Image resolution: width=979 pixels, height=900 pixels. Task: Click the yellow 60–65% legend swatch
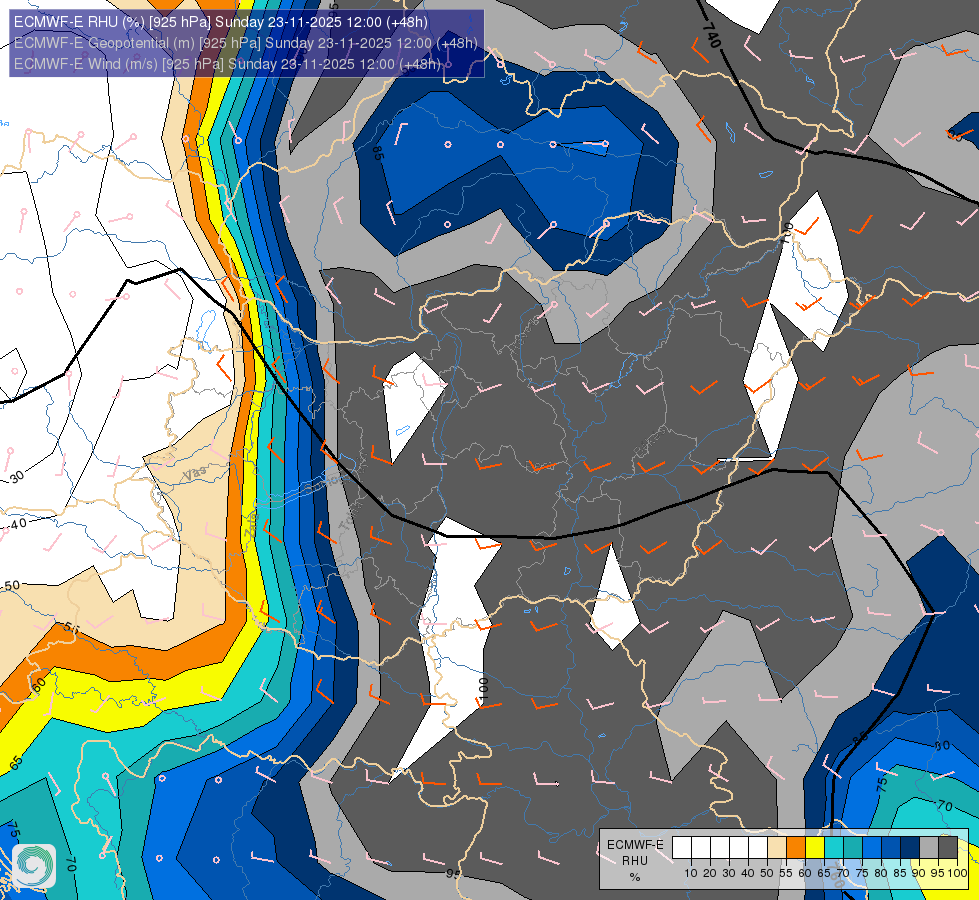(815, 848)
